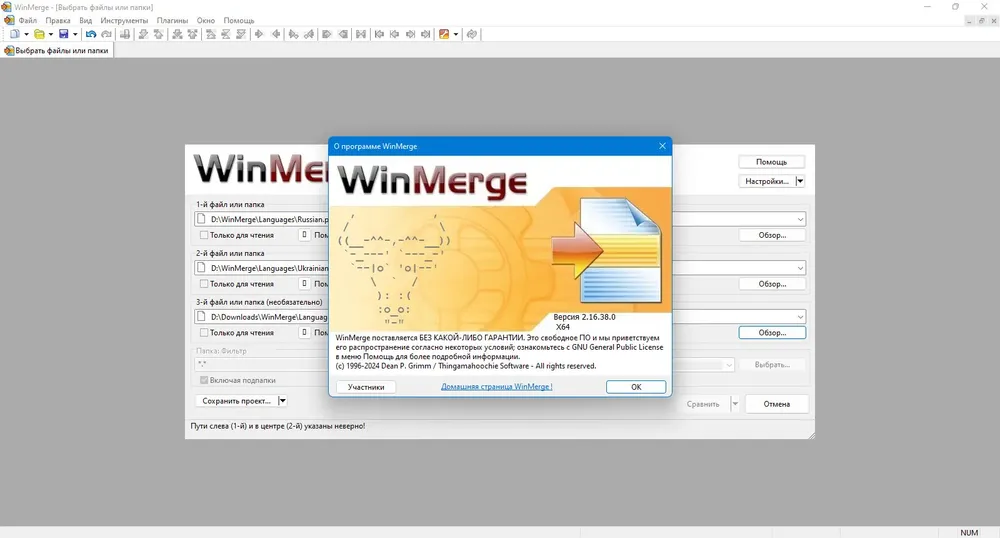Click the Copy Right and Advance icon

click(x=293, y=34)
